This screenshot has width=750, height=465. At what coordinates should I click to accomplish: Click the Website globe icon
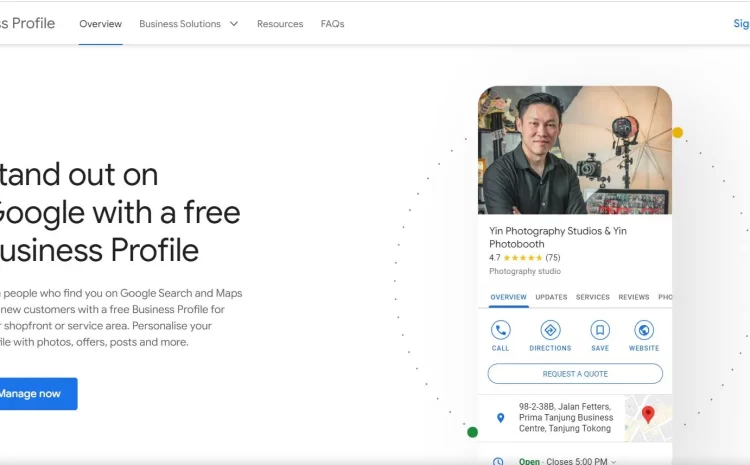tap(644, 330)
